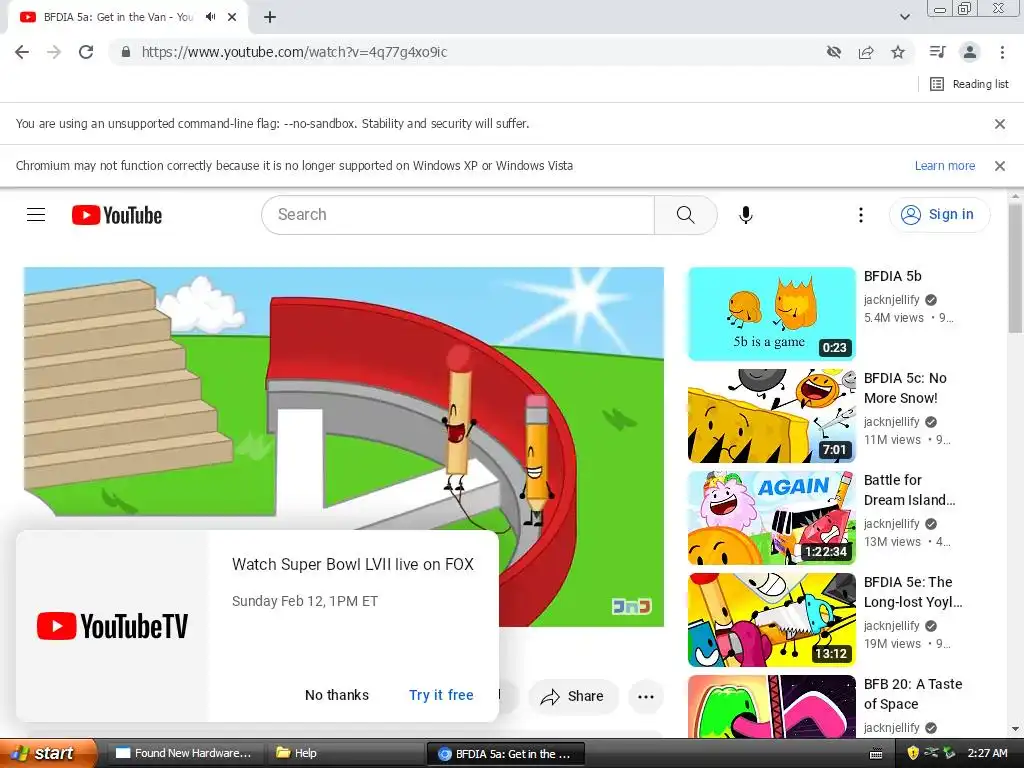1024x768 pixels.
Task: Dismiss the no-sandbox warning bar
Action: (x=999, y=123)
